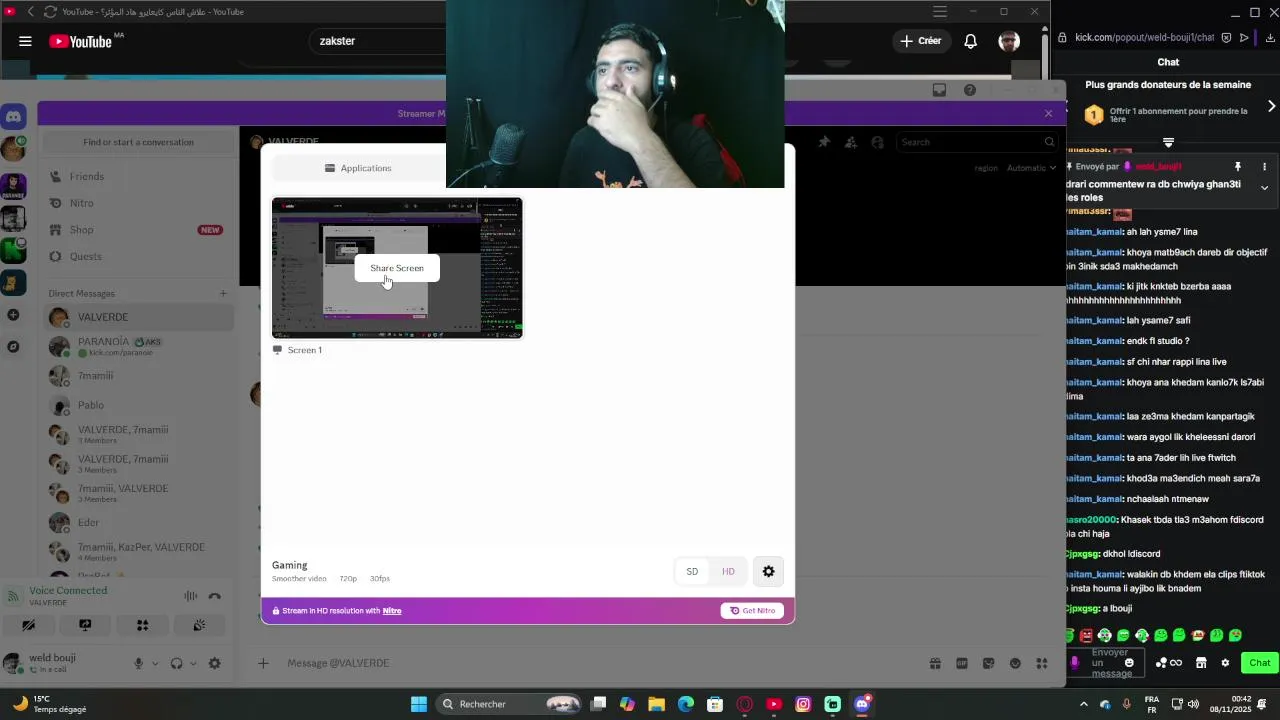The image size is (1280, 720).
Task: Click the YouTube logo
Action: click(81, 41)
